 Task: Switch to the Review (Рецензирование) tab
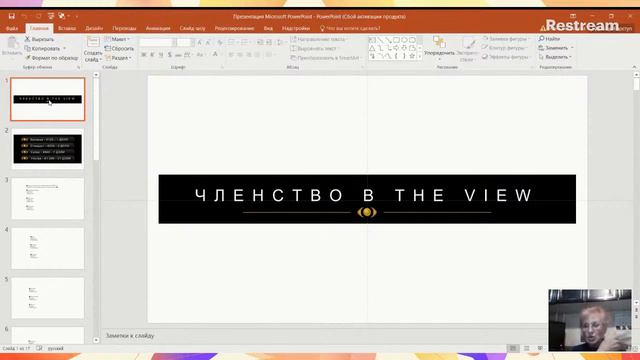pos(234,29)
